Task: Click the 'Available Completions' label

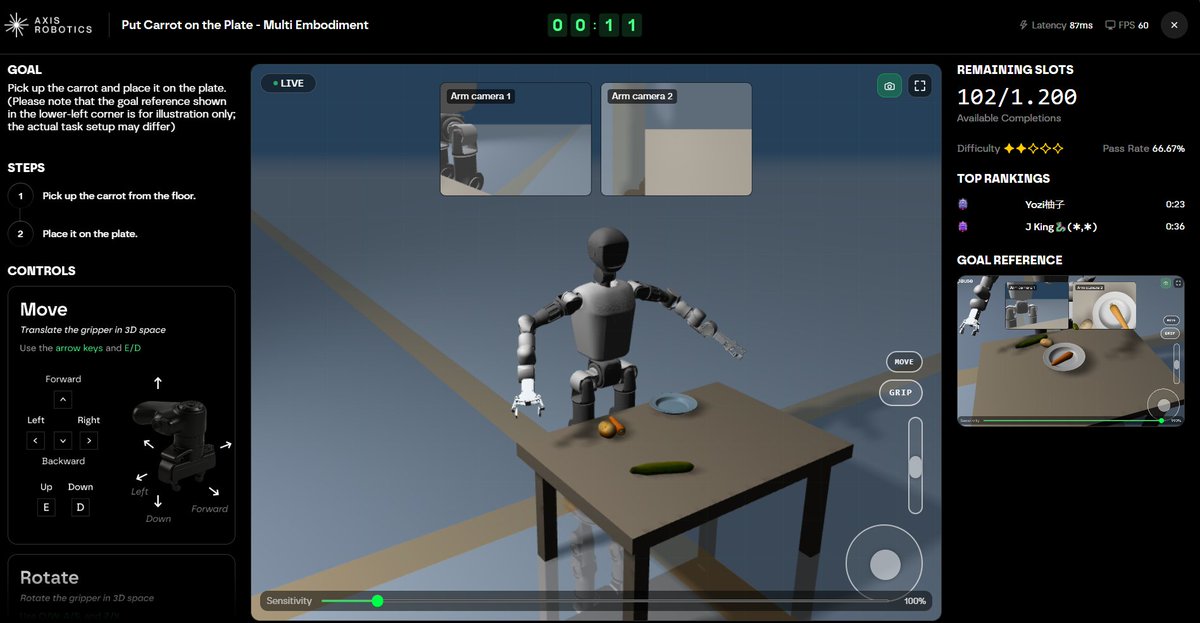Action: (1009, 118)
